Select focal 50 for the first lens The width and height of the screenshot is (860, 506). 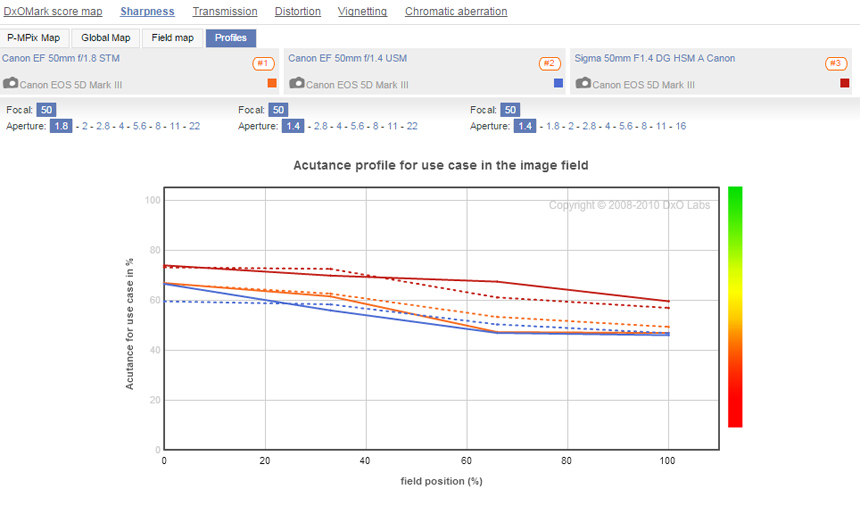[x=47, y=110]
